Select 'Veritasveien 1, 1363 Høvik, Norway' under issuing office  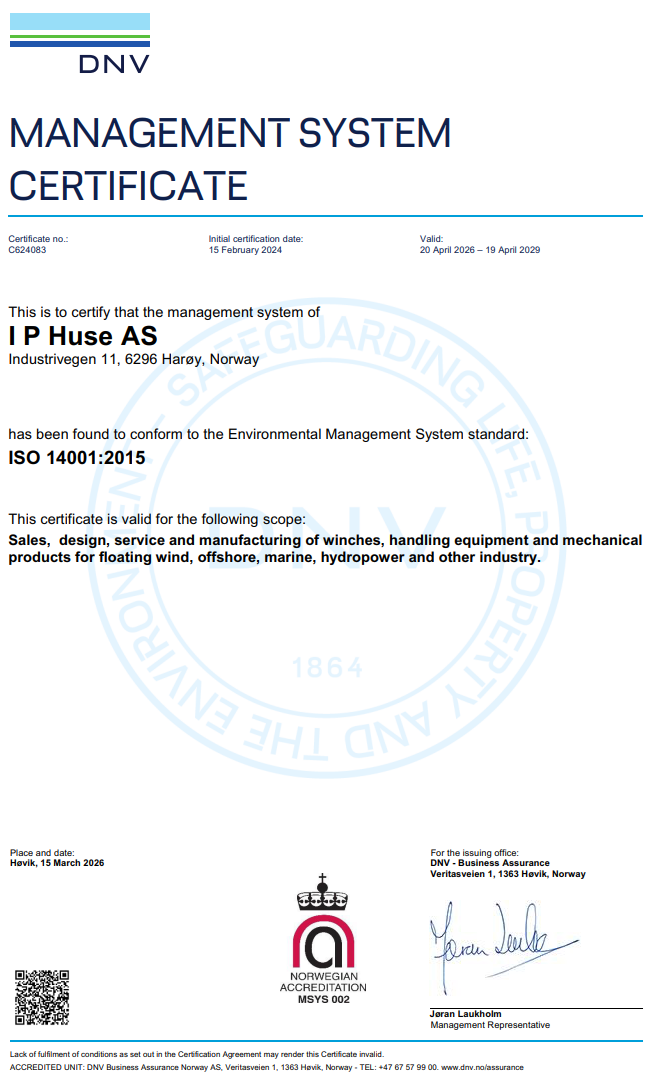click(508, 874)
